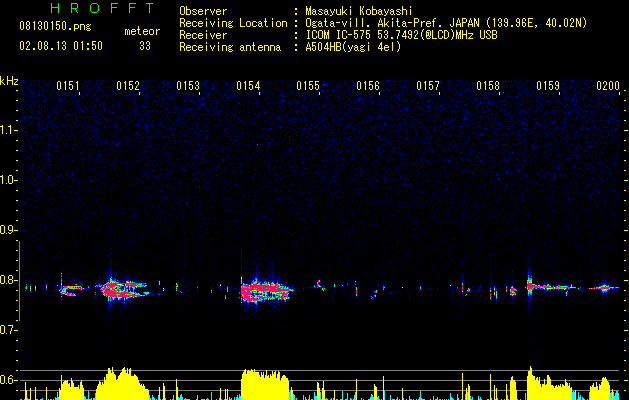Image resolution: width=629 pixels, height=400 pixels.
Task: Click the timestamp 02.08.13 01:50
Action: pos(61,46)
